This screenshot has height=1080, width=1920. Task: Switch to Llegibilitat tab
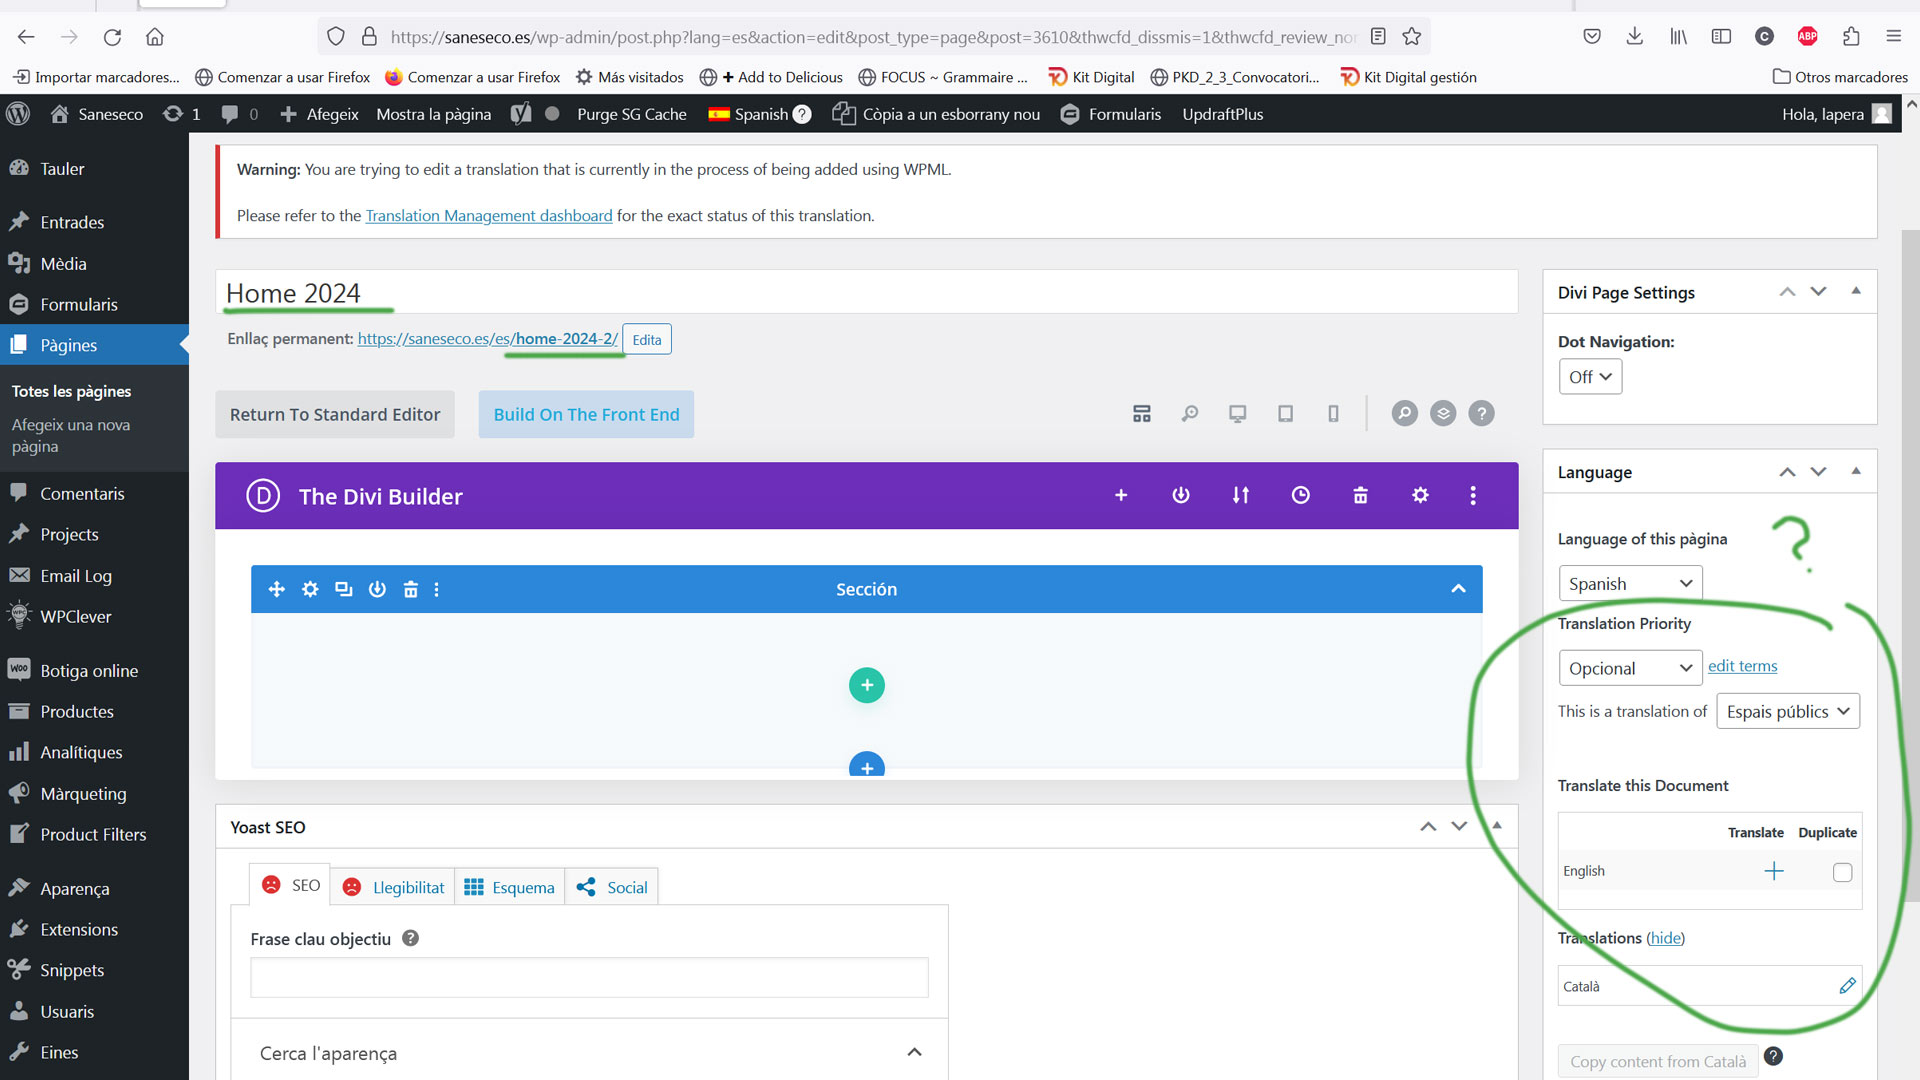[393, 887]
